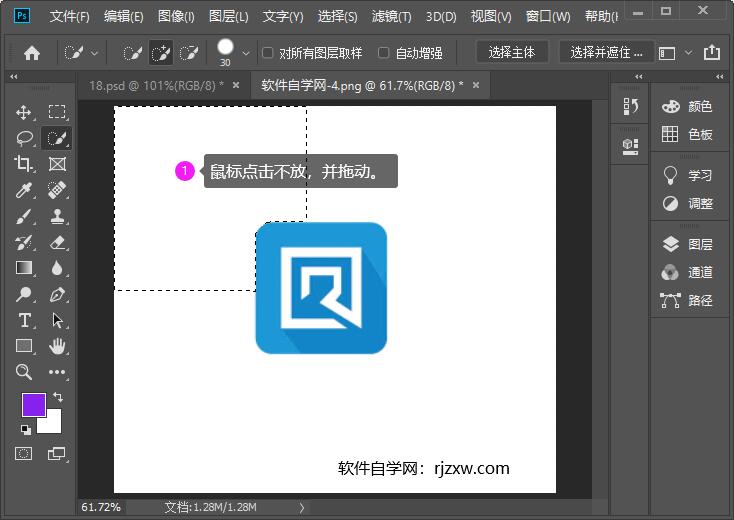Choose Add to Selection mode

(161, 53)
